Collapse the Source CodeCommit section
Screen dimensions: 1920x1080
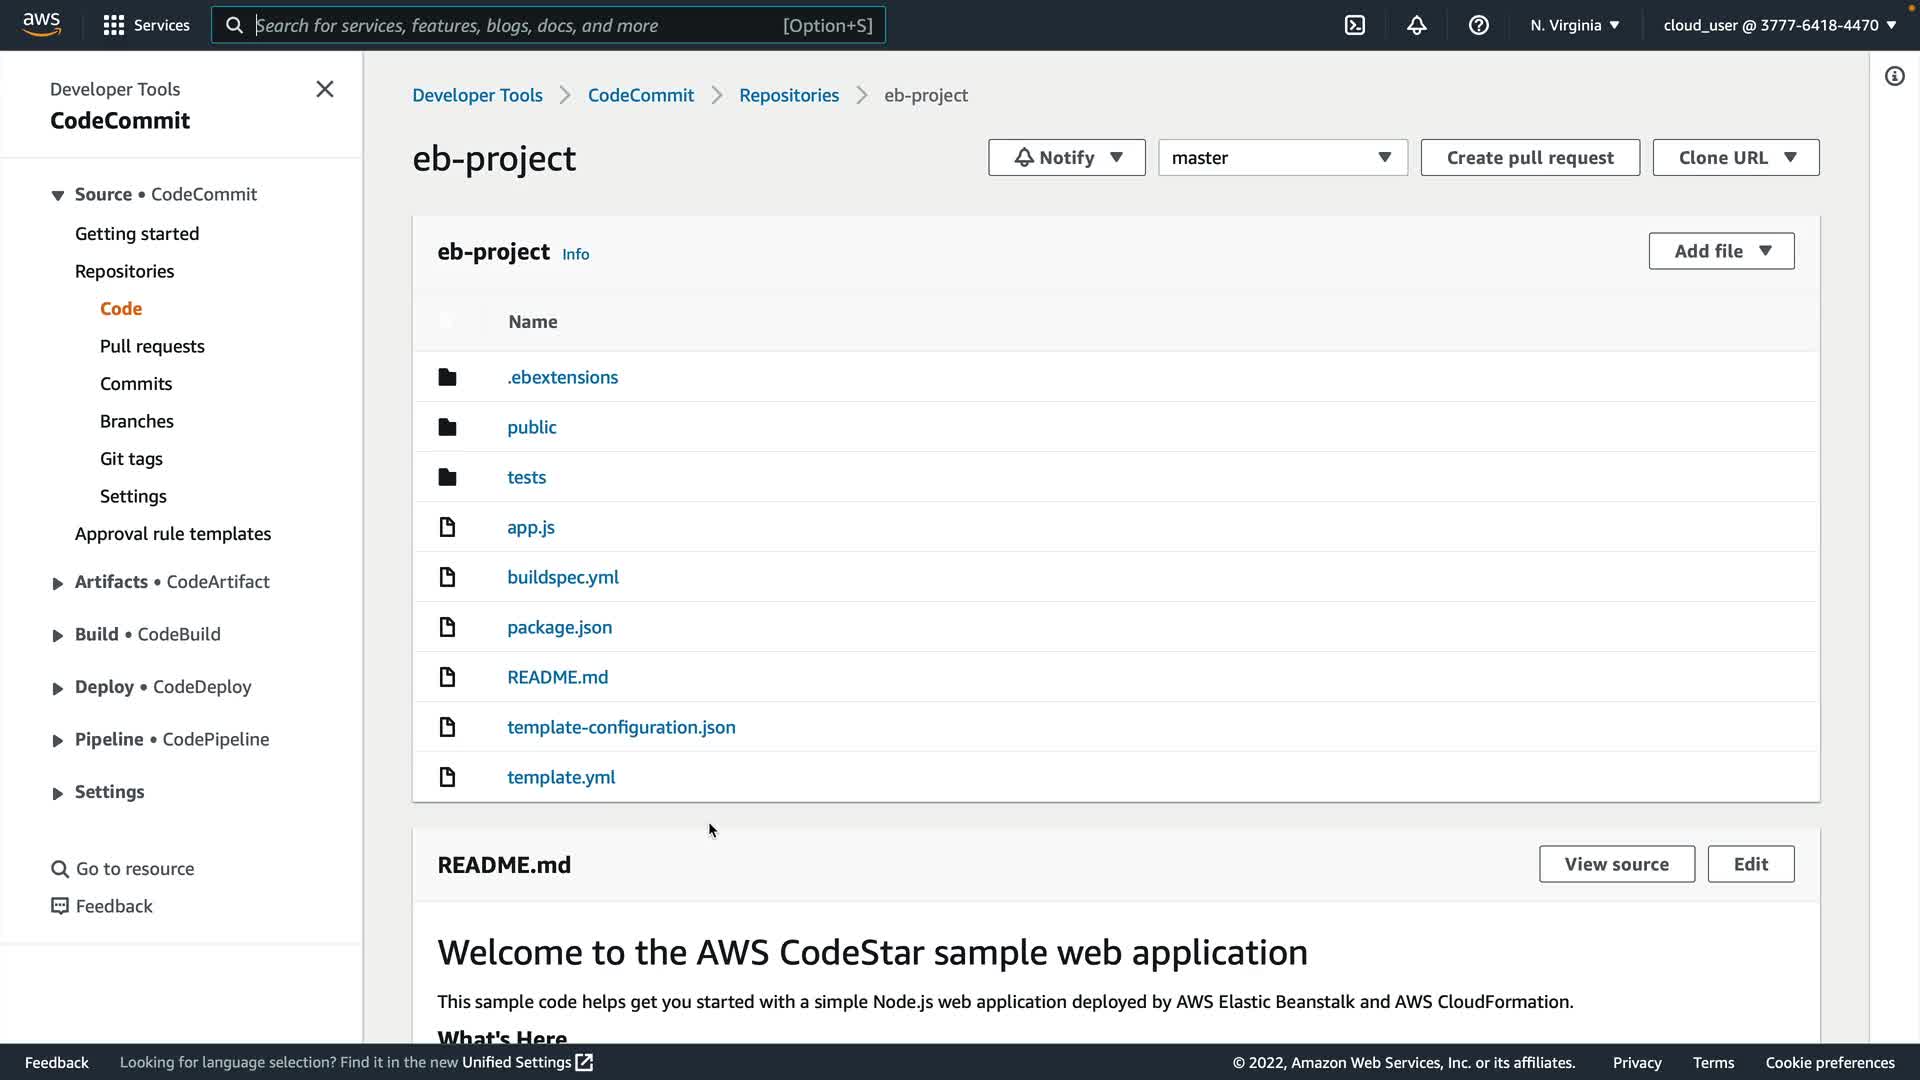pos(57,195)
